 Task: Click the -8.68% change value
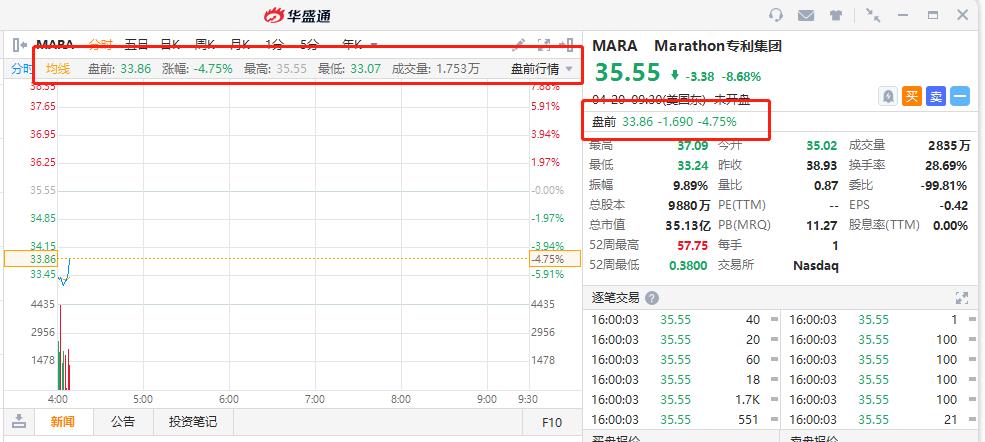tap(741, 77)
